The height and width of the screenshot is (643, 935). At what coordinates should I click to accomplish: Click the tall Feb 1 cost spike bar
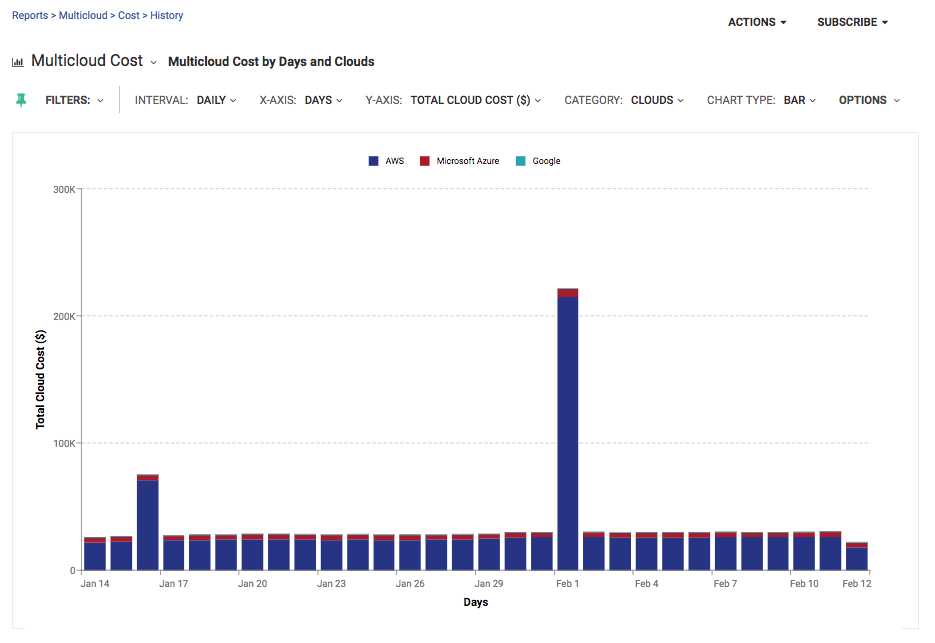point(567,430)
